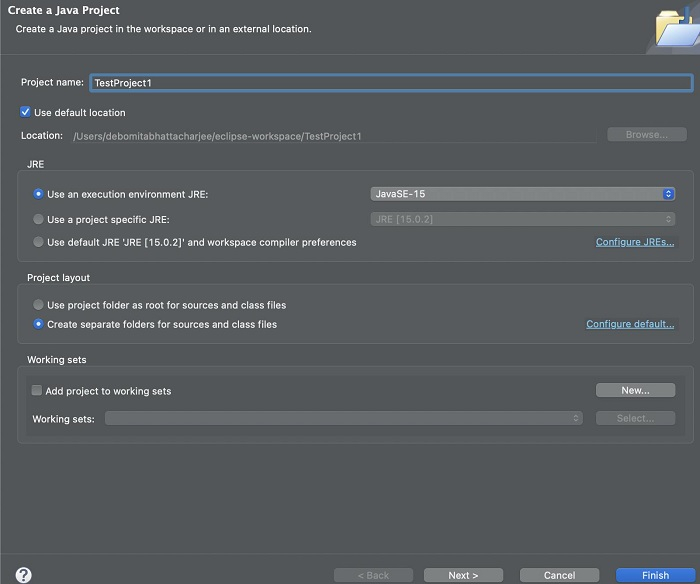This screenshot has width=700, height=584.
Task: Open the project specific JRE dropdown
Action: [523, 219]
